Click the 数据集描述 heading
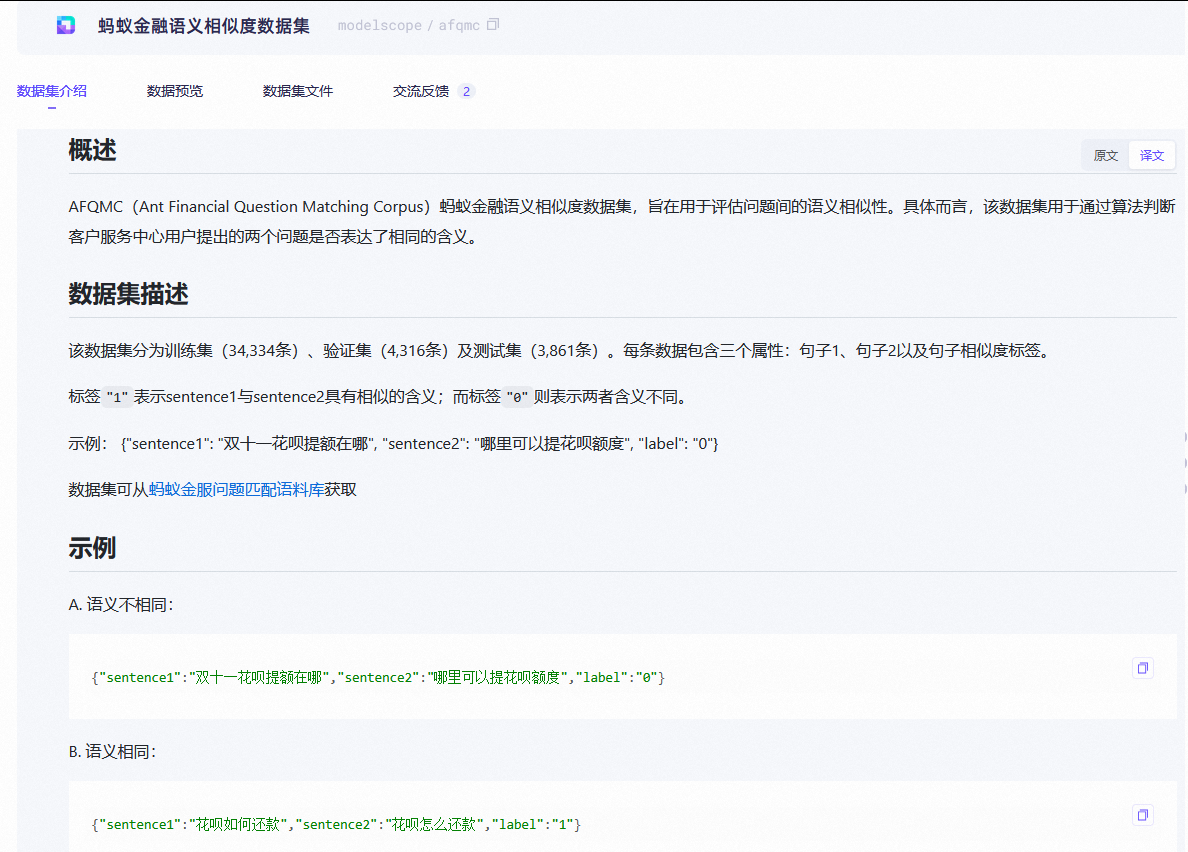Image resolution: width=1188 pixels, height=852 pixels. pos(128,294)
